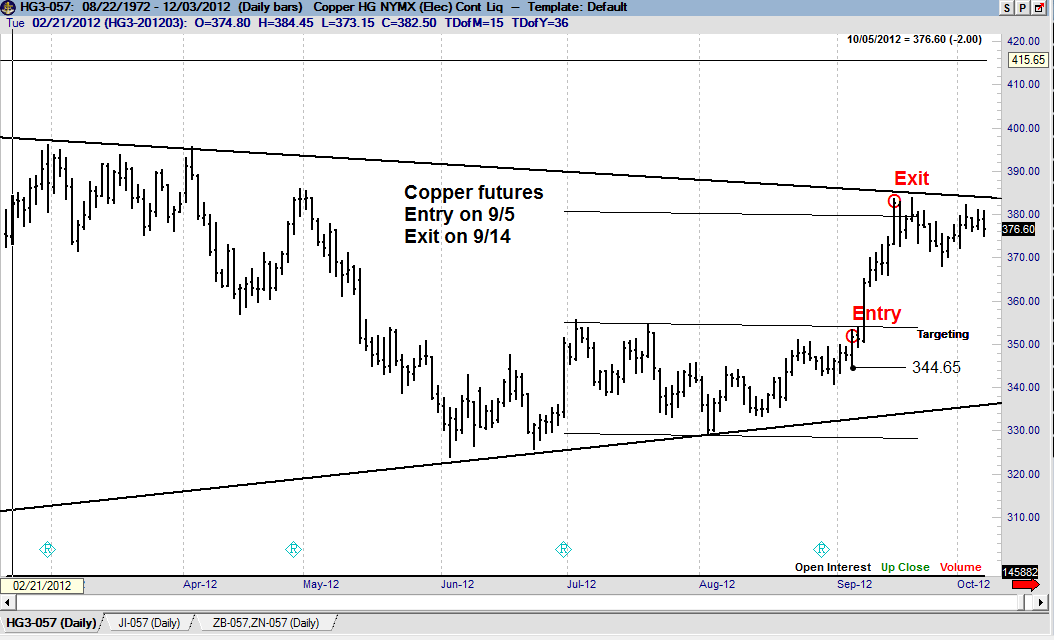Click the rollover R marker near April-12
1054x640 pixels.
pyautogui.click(x=47, y=549)
